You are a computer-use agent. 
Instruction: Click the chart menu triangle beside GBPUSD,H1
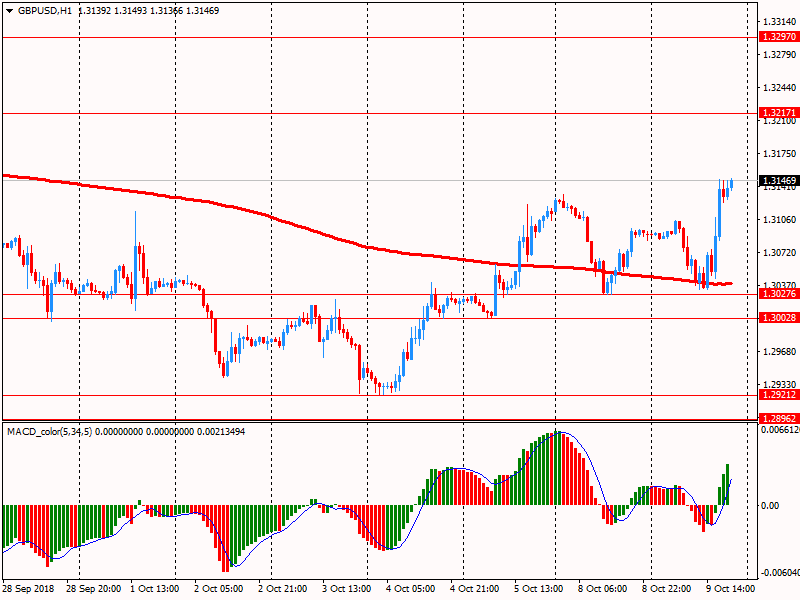[x=9, y=11]
